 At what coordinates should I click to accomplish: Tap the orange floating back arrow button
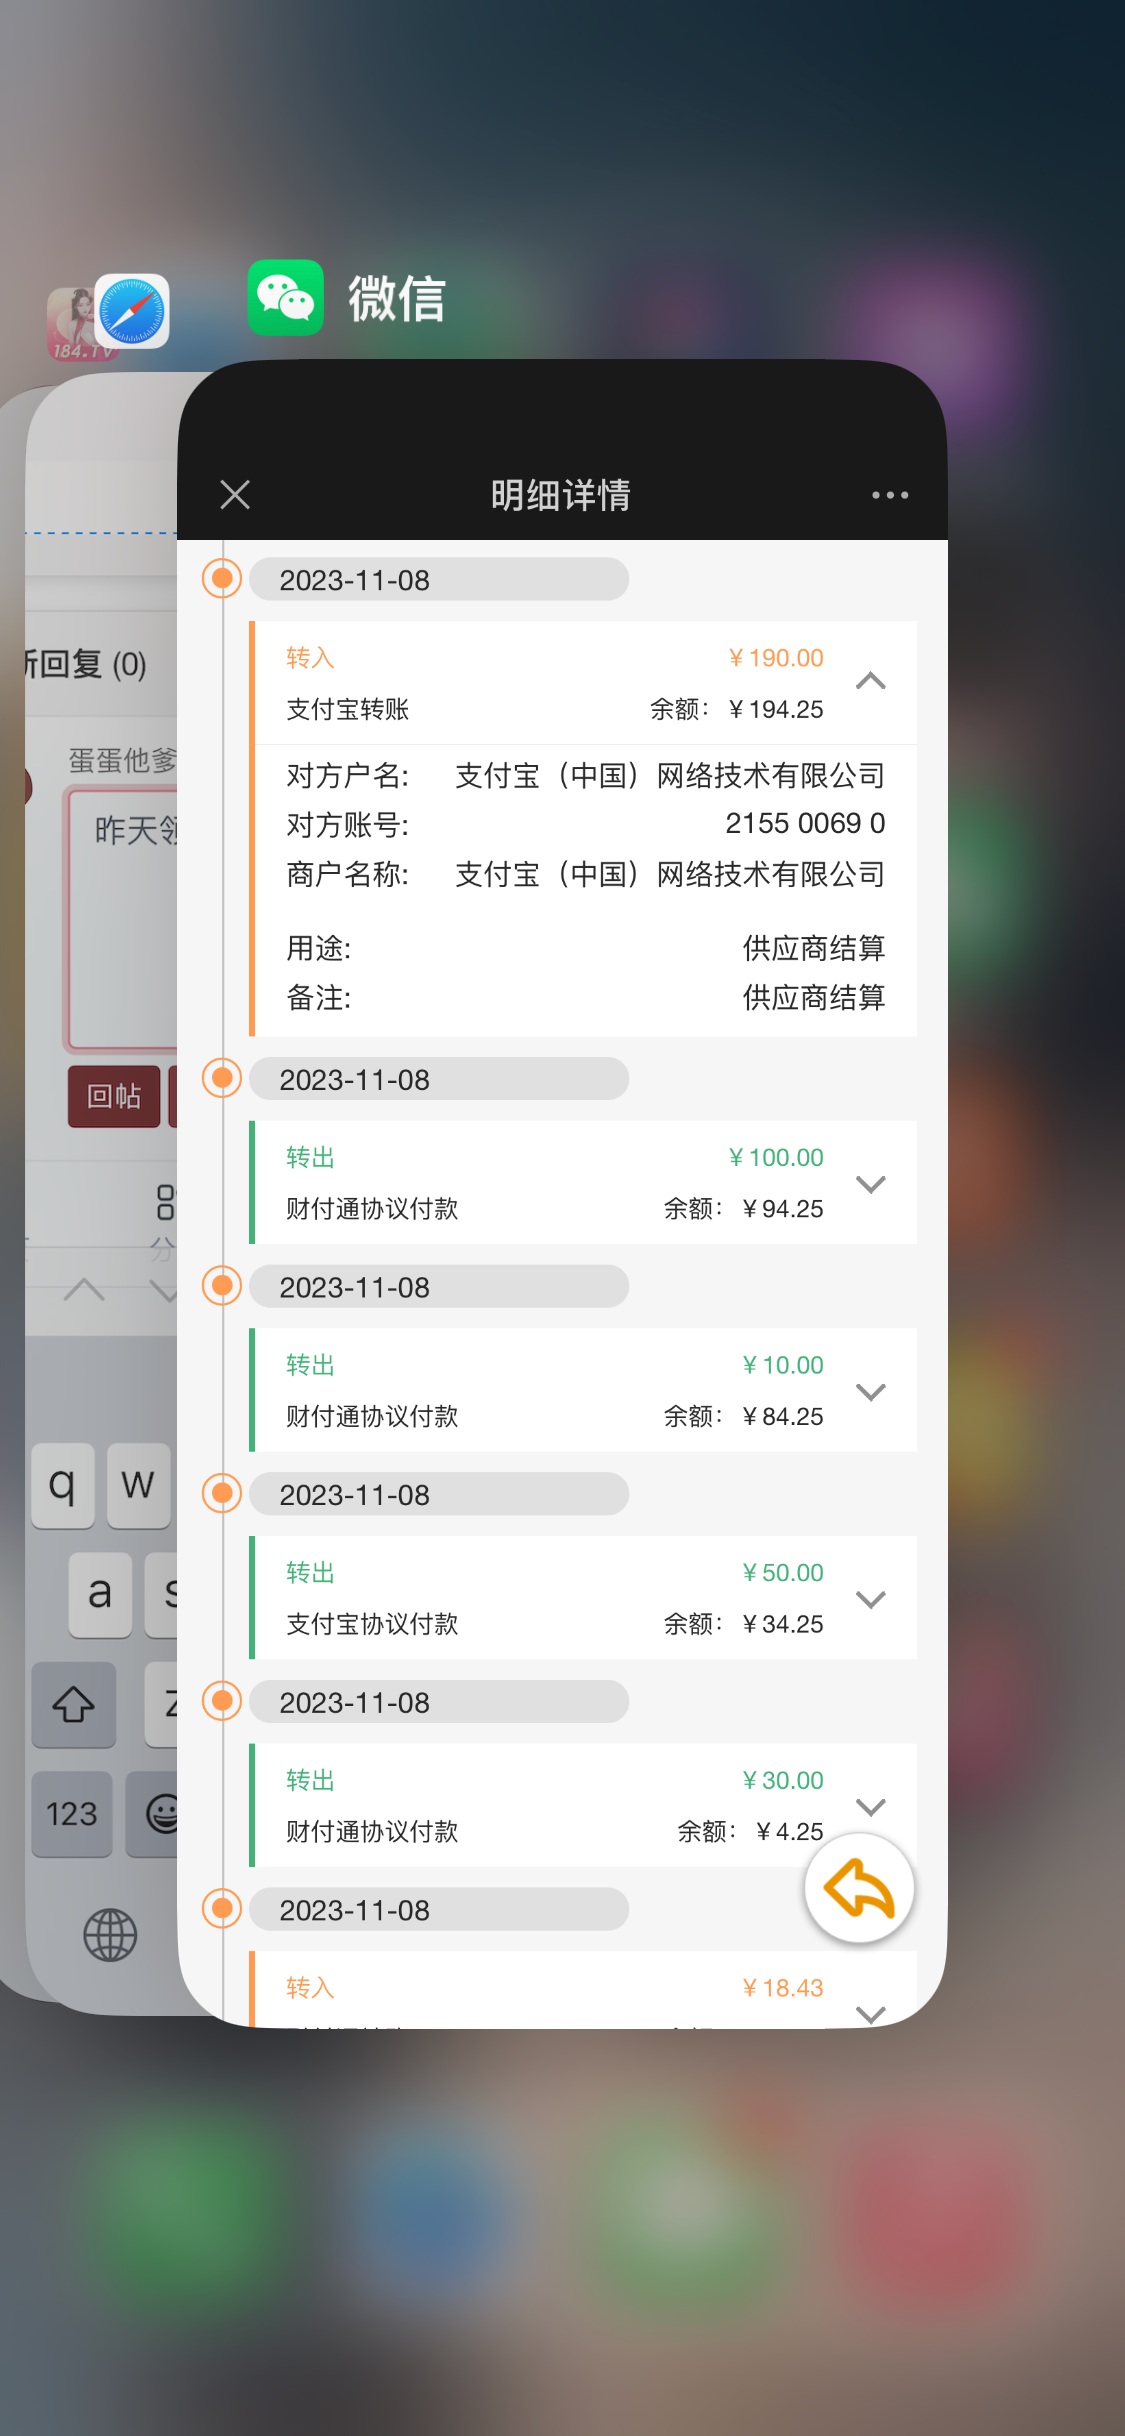coord(859,1888)
